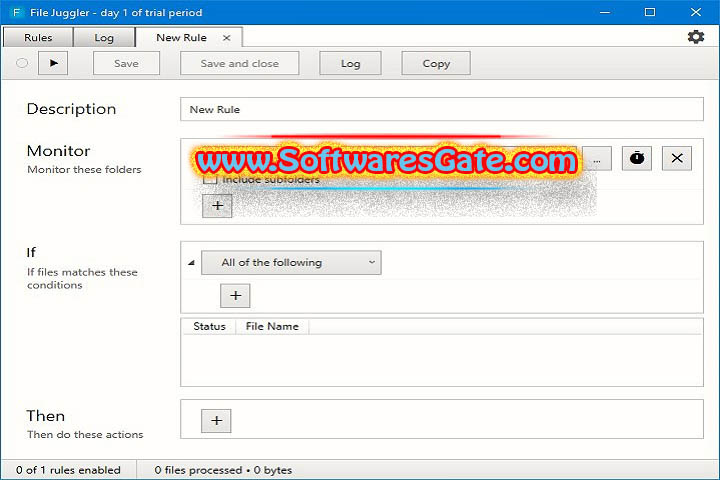Add a condition with plus button

click(x=235, y=295)
